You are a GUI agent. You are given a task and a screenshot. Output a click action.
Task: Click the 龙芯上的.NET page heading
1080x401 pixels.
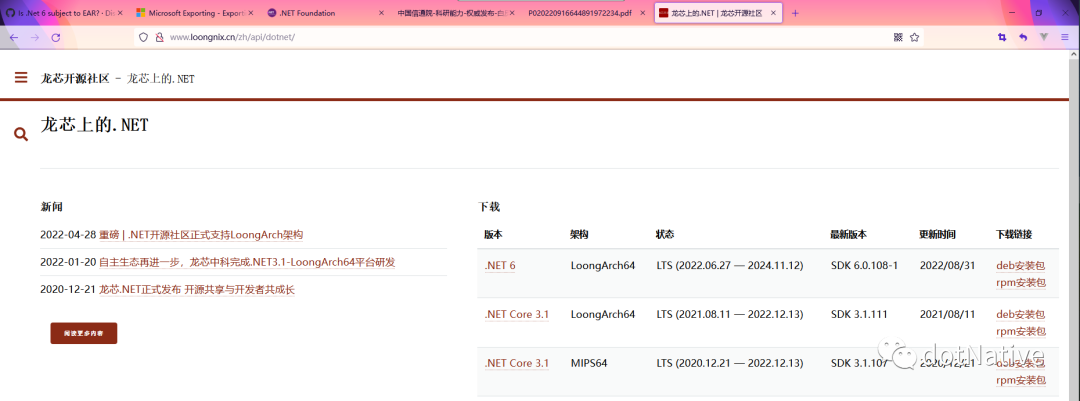click(94, 125)
